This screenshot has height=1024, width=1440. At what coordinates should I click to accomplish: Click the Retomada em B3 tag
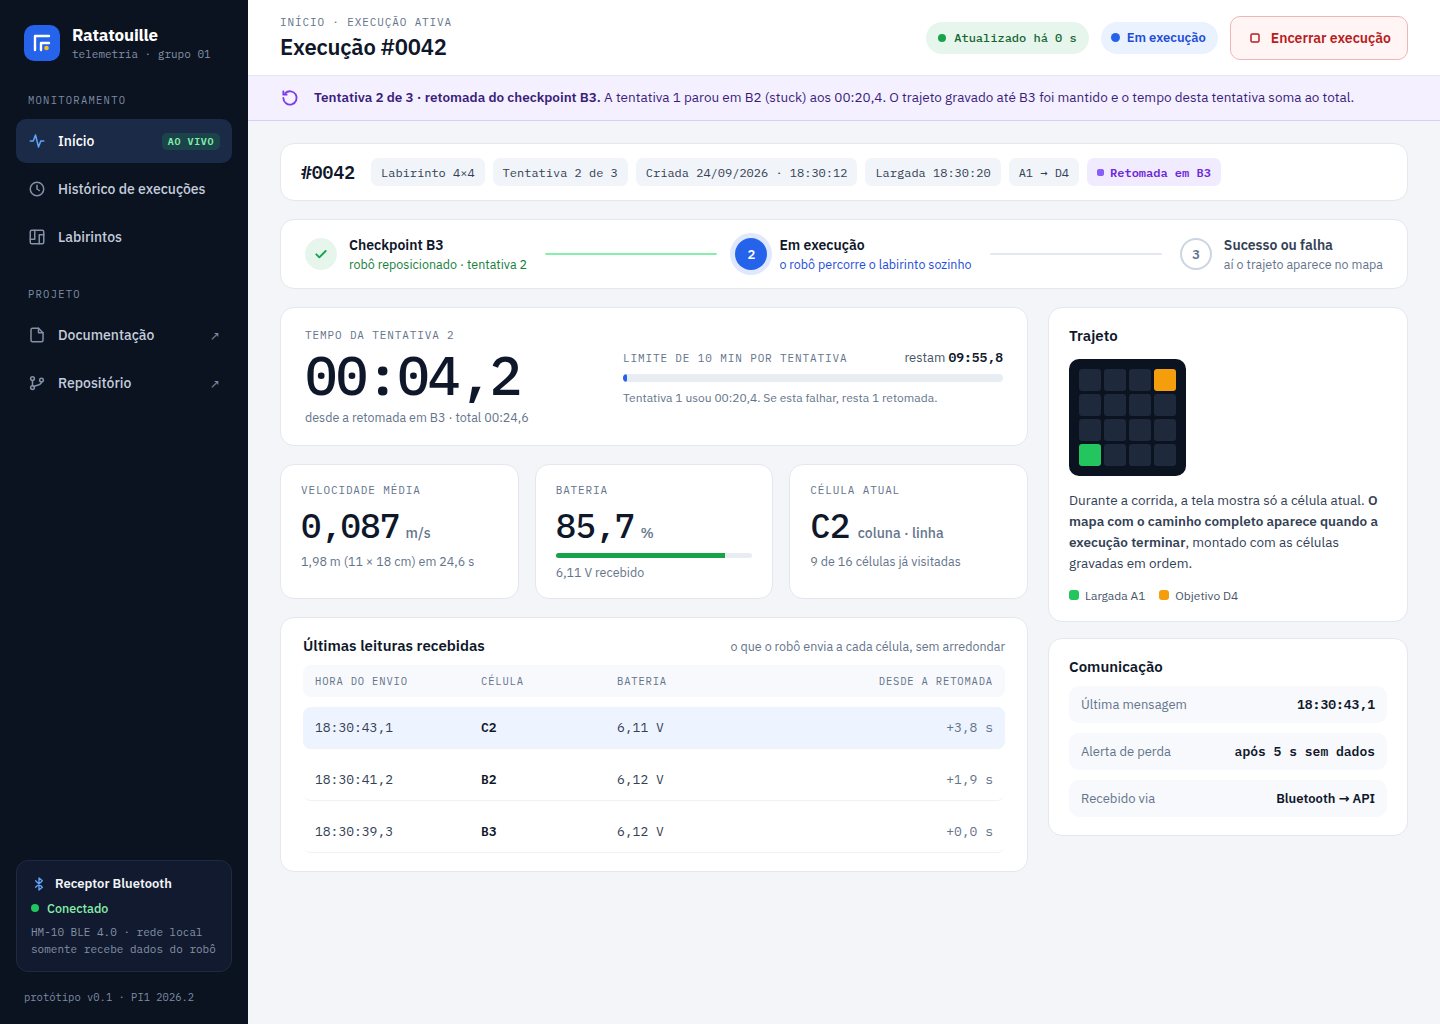pyautogui.click(x=1154, y=173)
